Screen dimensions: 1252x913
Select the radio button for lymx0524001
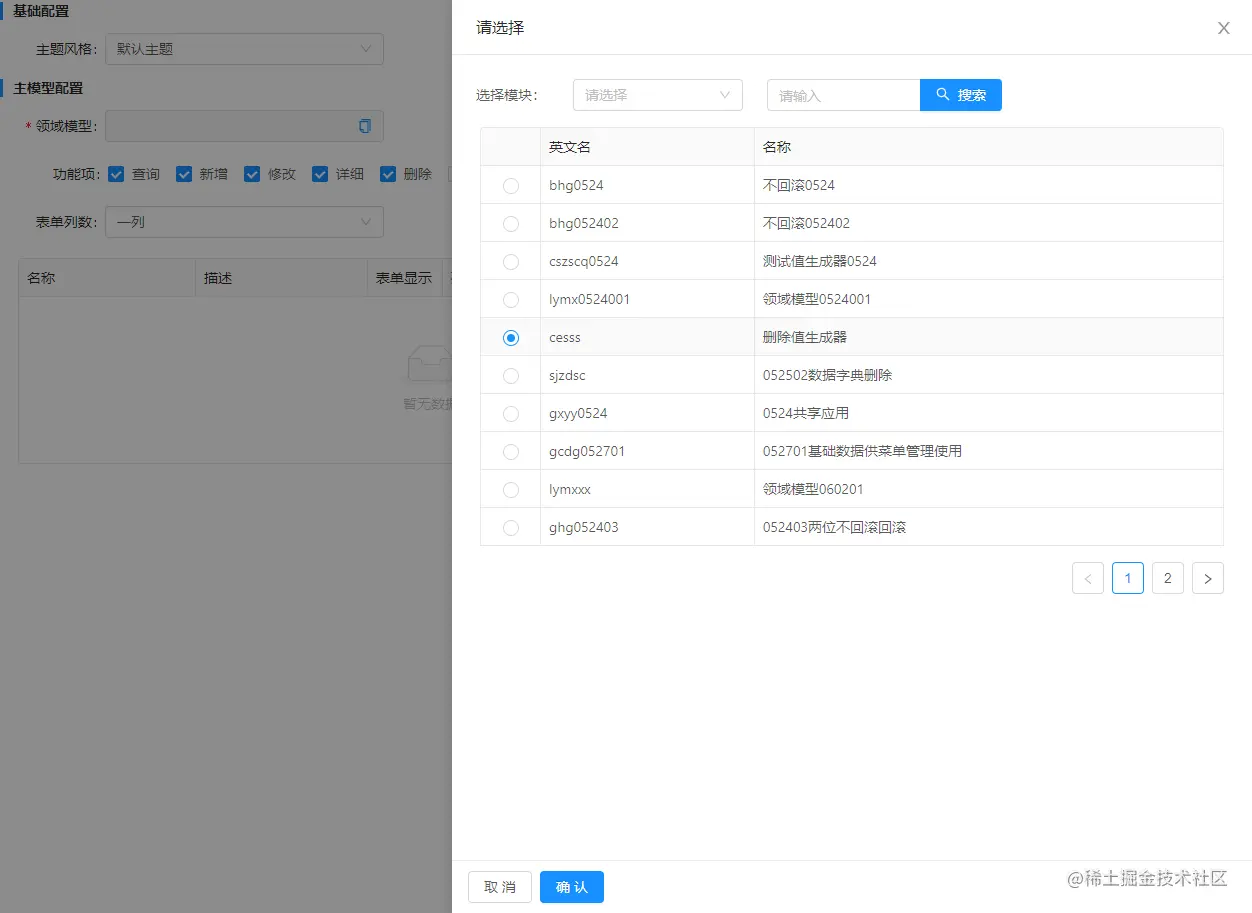coord(511,299)
